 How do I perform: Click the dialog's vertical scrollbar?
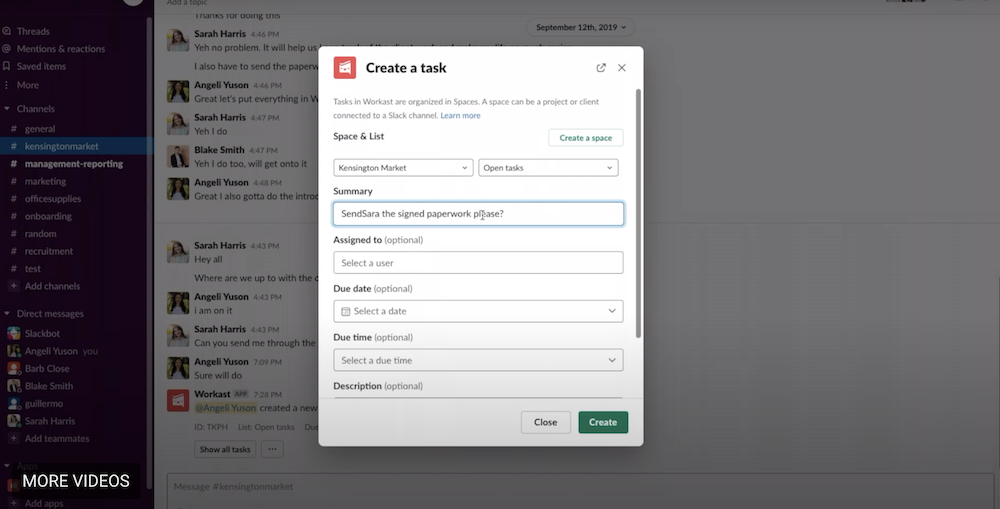(638, 214)
